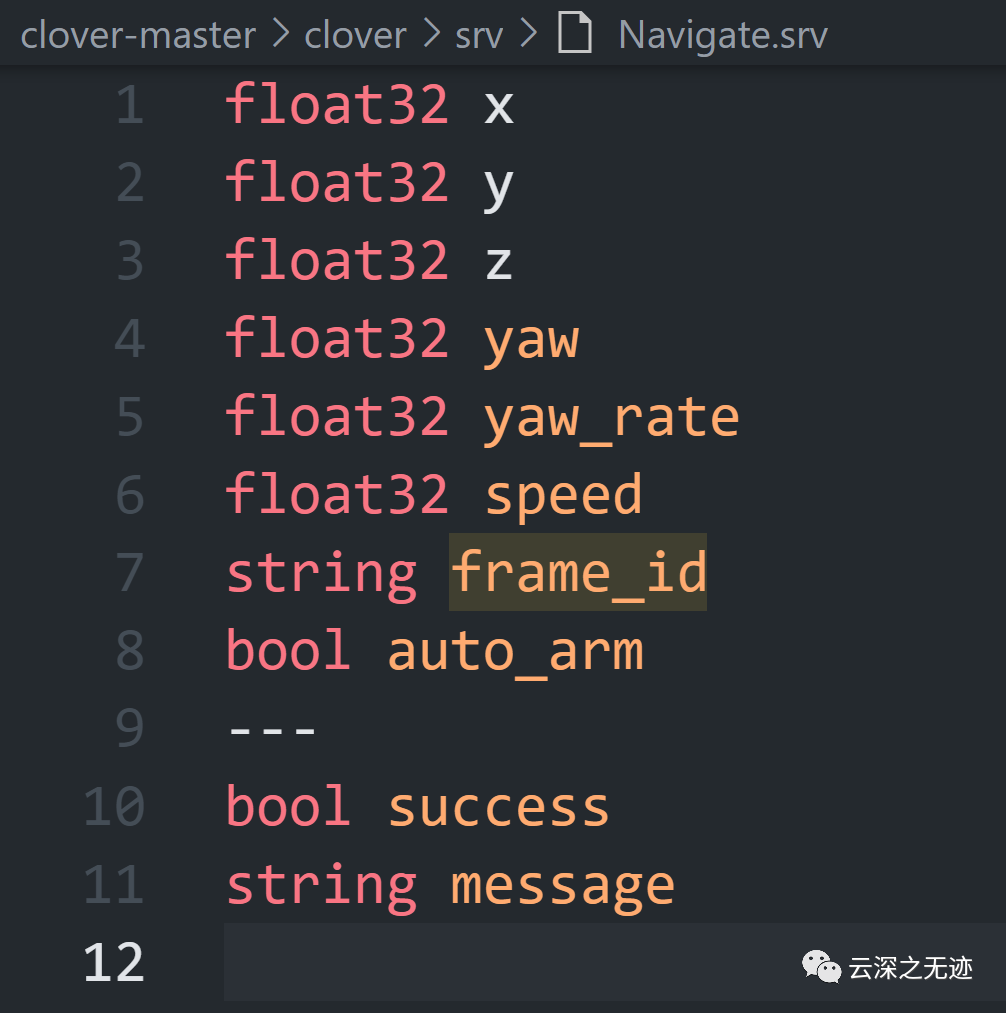Click the file icon beside Navigate.srv
Image resolution: width=1006 pixels, height=1013 pixels.
click(x=574, y=35)
